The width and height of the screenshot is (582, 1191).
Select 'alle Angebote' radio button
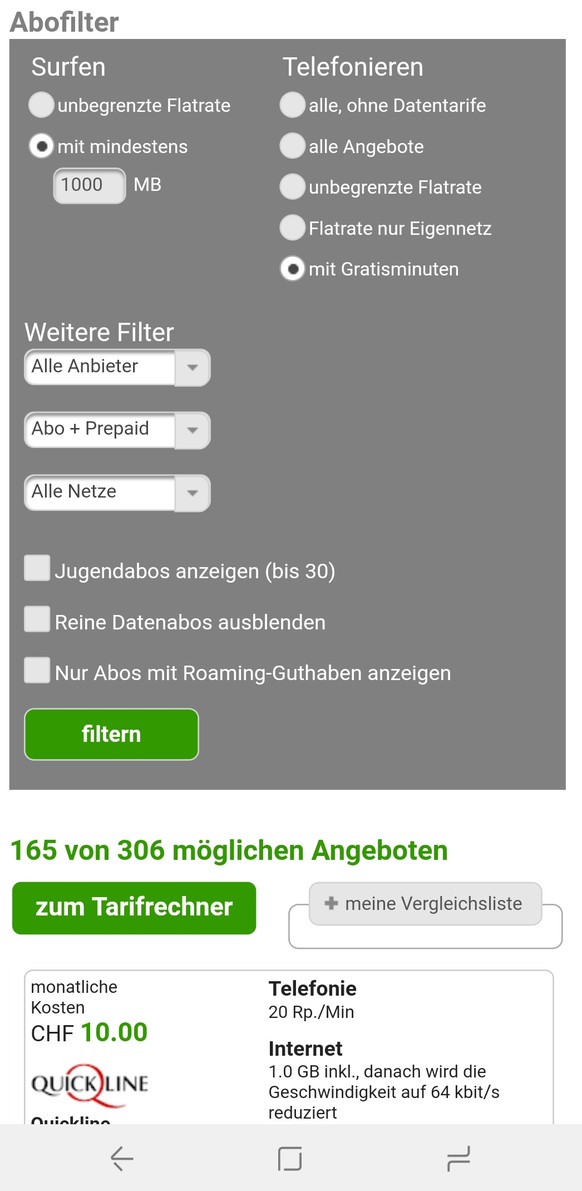coord(292,146)
